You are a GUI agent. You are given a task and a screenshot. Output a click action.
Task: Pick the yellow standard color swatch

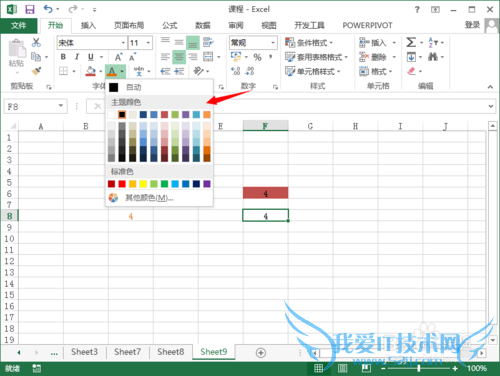pyautogui.click(x=143, y=184)
